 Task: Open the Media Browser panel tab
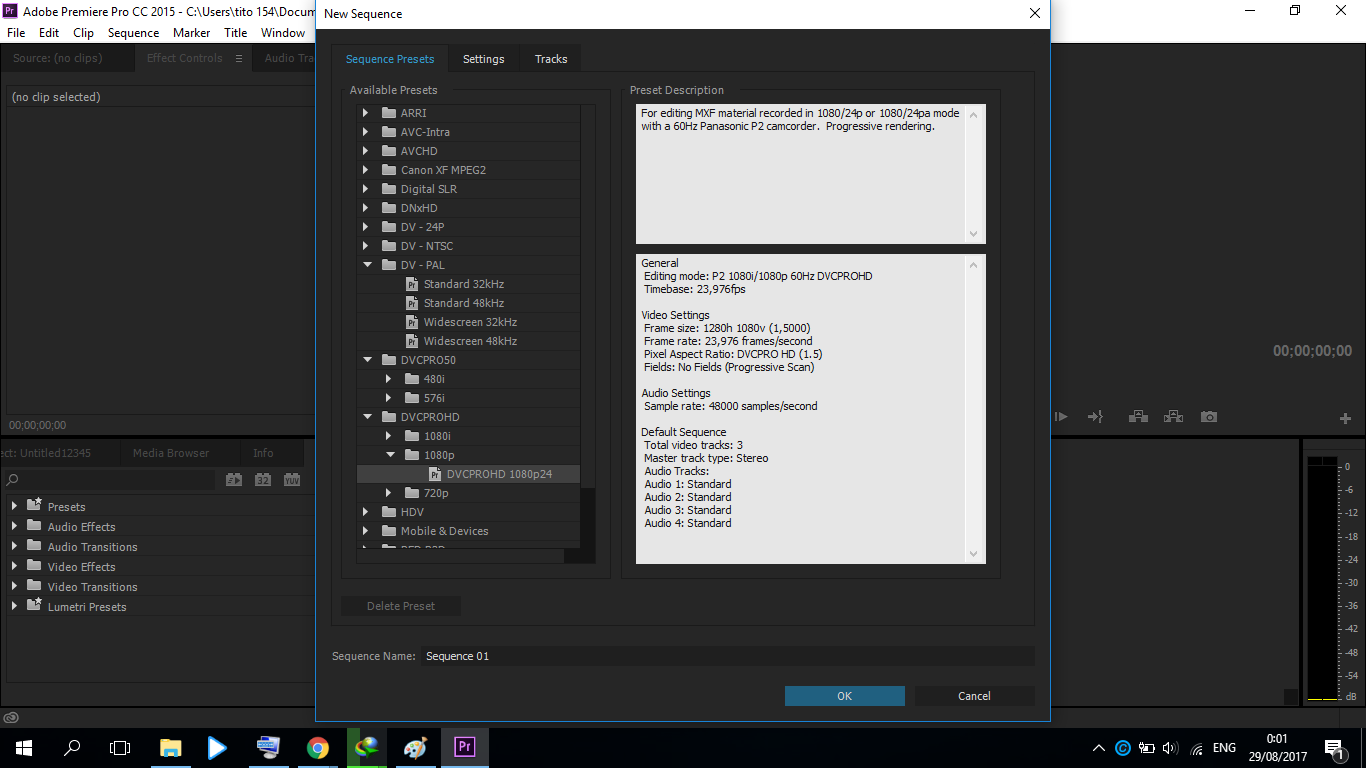[171, 453]
